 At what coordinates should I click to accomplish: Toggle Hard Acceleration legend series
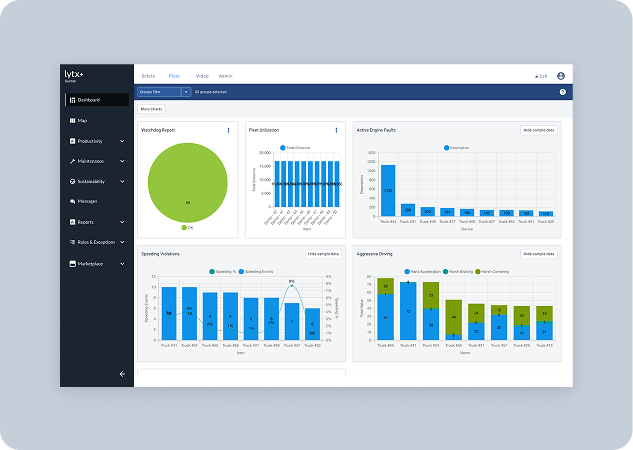(x=422, y=272)
